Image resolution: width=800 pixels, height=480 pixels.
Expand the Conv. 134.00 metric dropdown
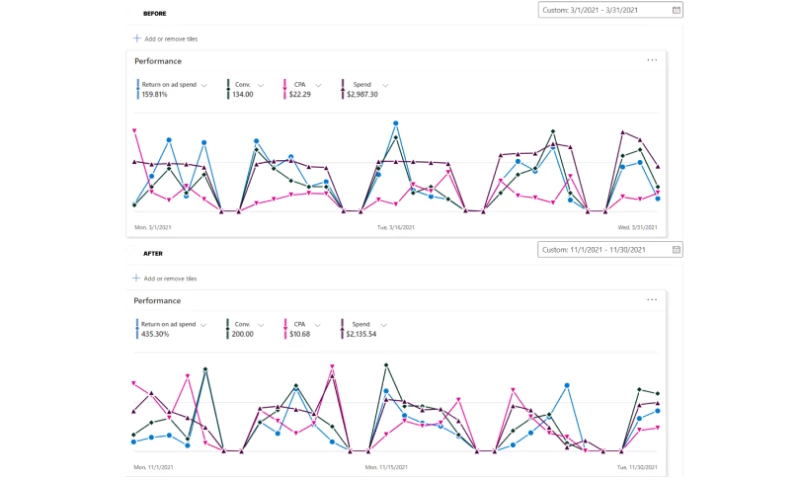(x=261, y=85)
